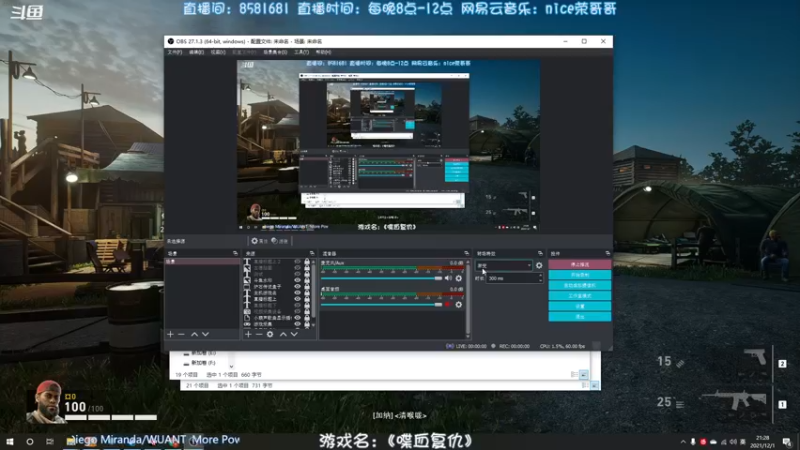This screenshot has width=800, height=450.
Task: Open the notification center in system tray
Action: click(x=788, y=442)
